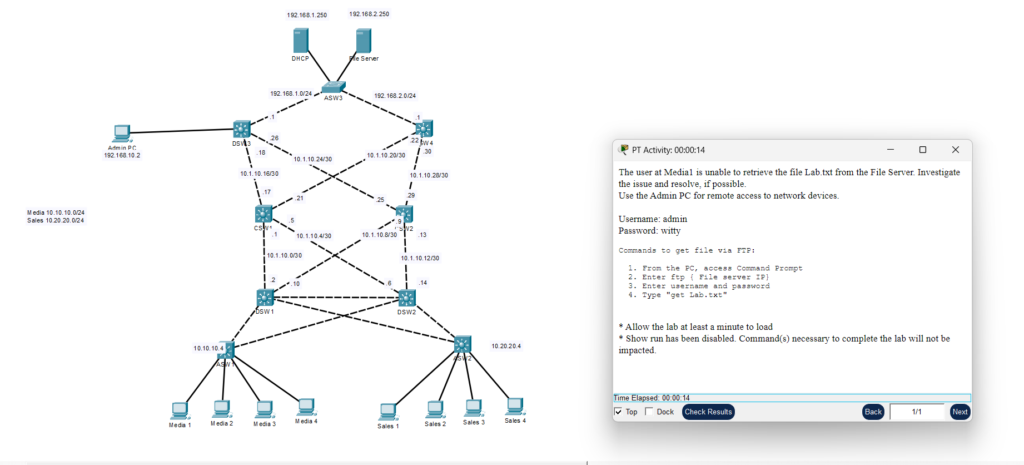
Task: Open the Media 1 PC
Action: 180,409
